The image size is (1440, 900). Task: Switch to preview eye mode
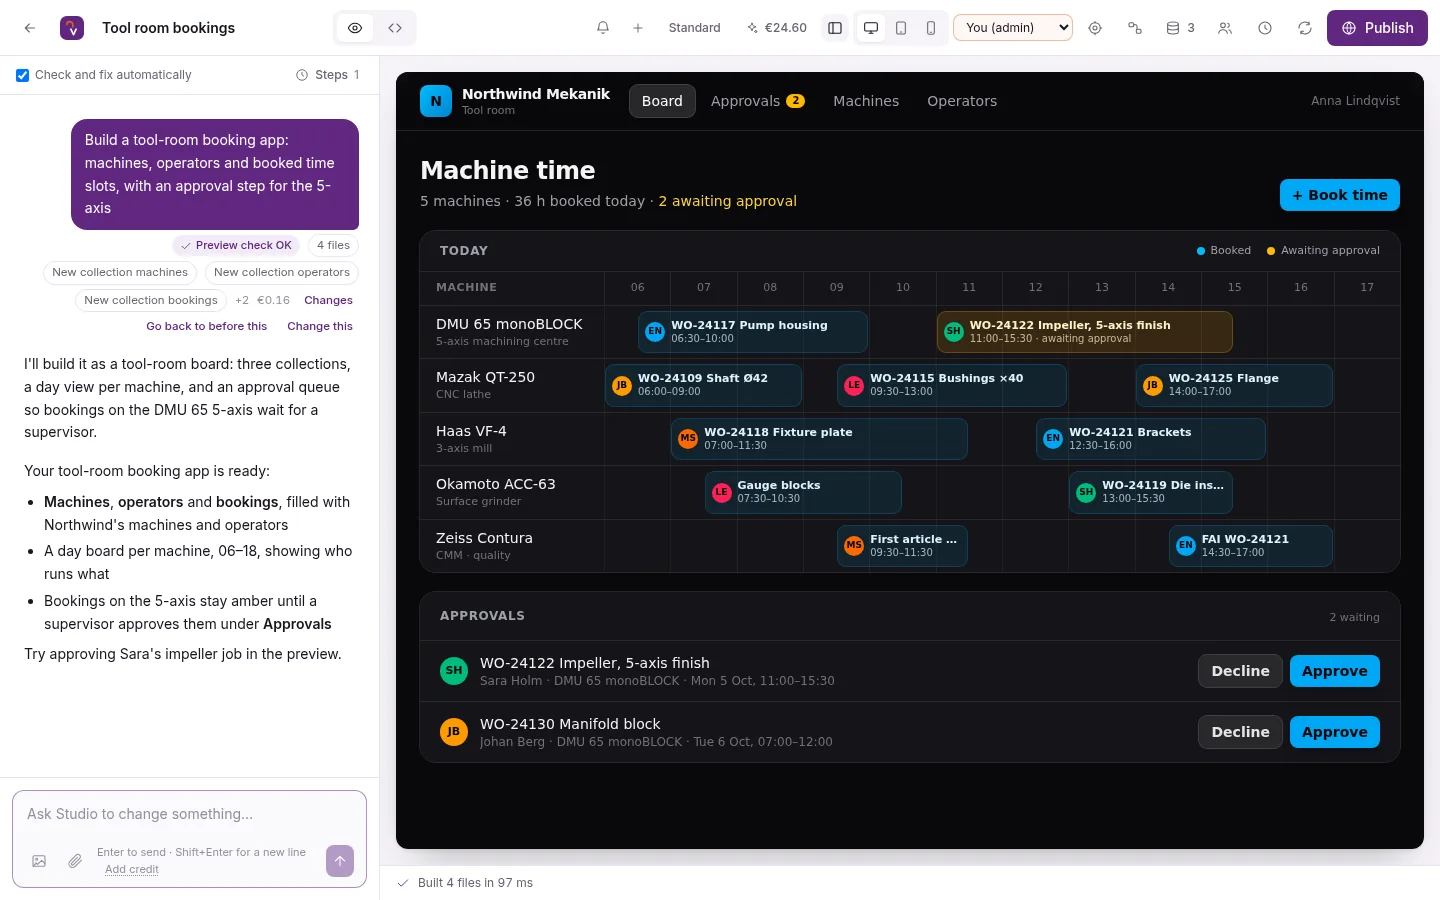coord(355,28)
